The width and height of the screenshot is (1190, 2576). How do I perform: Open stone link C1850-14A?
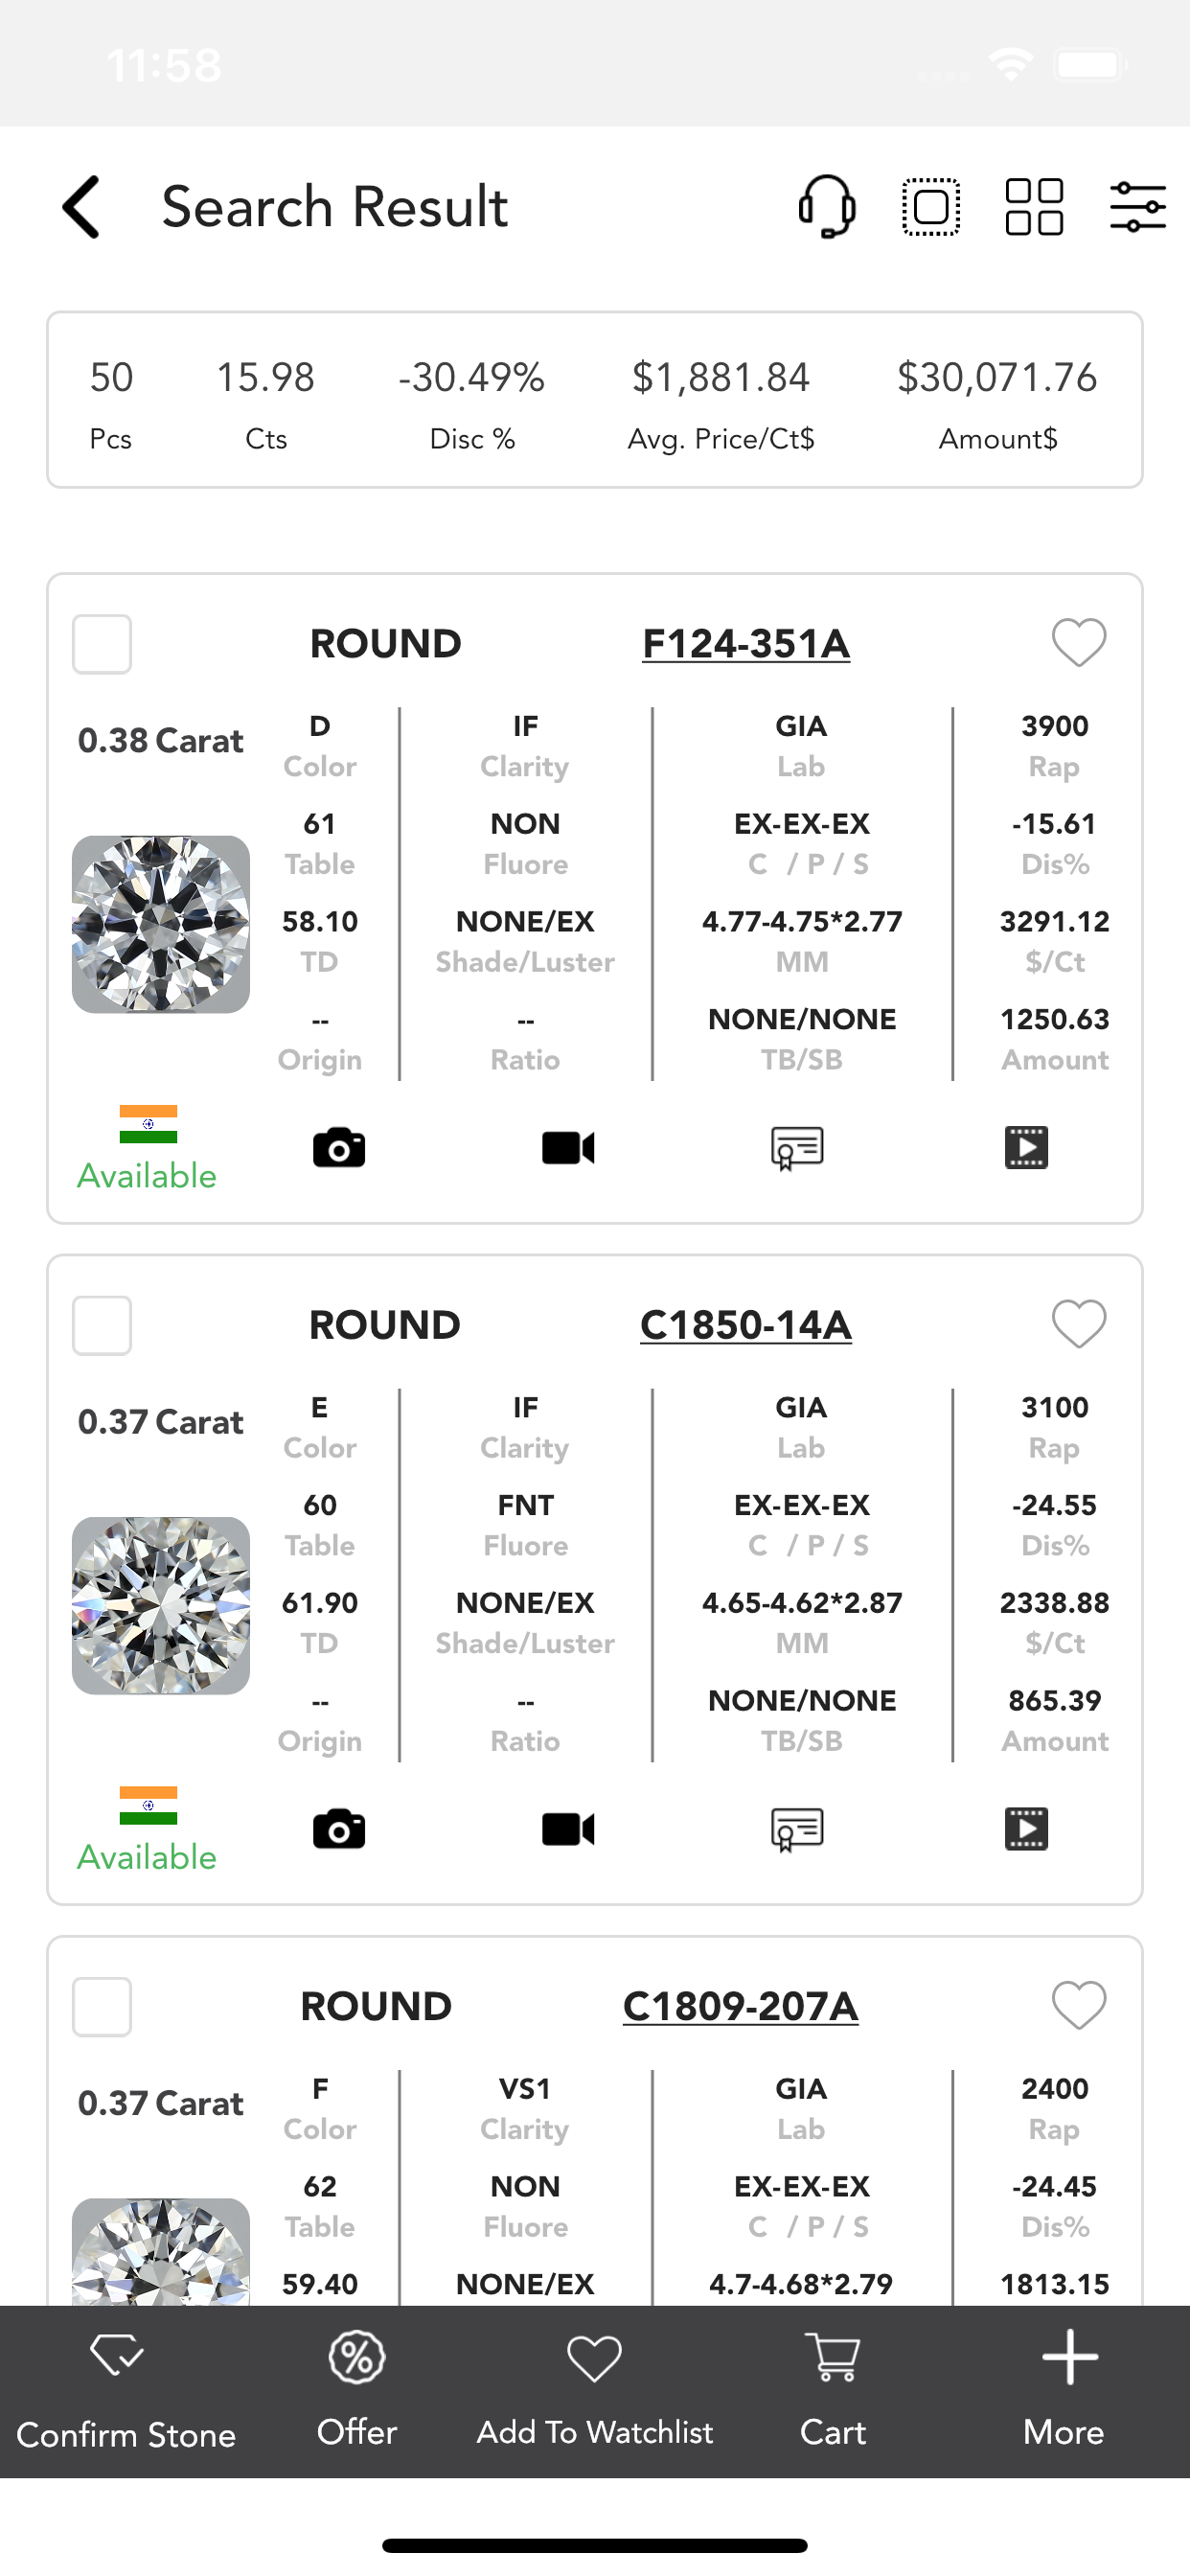[x=746, y=1325]
